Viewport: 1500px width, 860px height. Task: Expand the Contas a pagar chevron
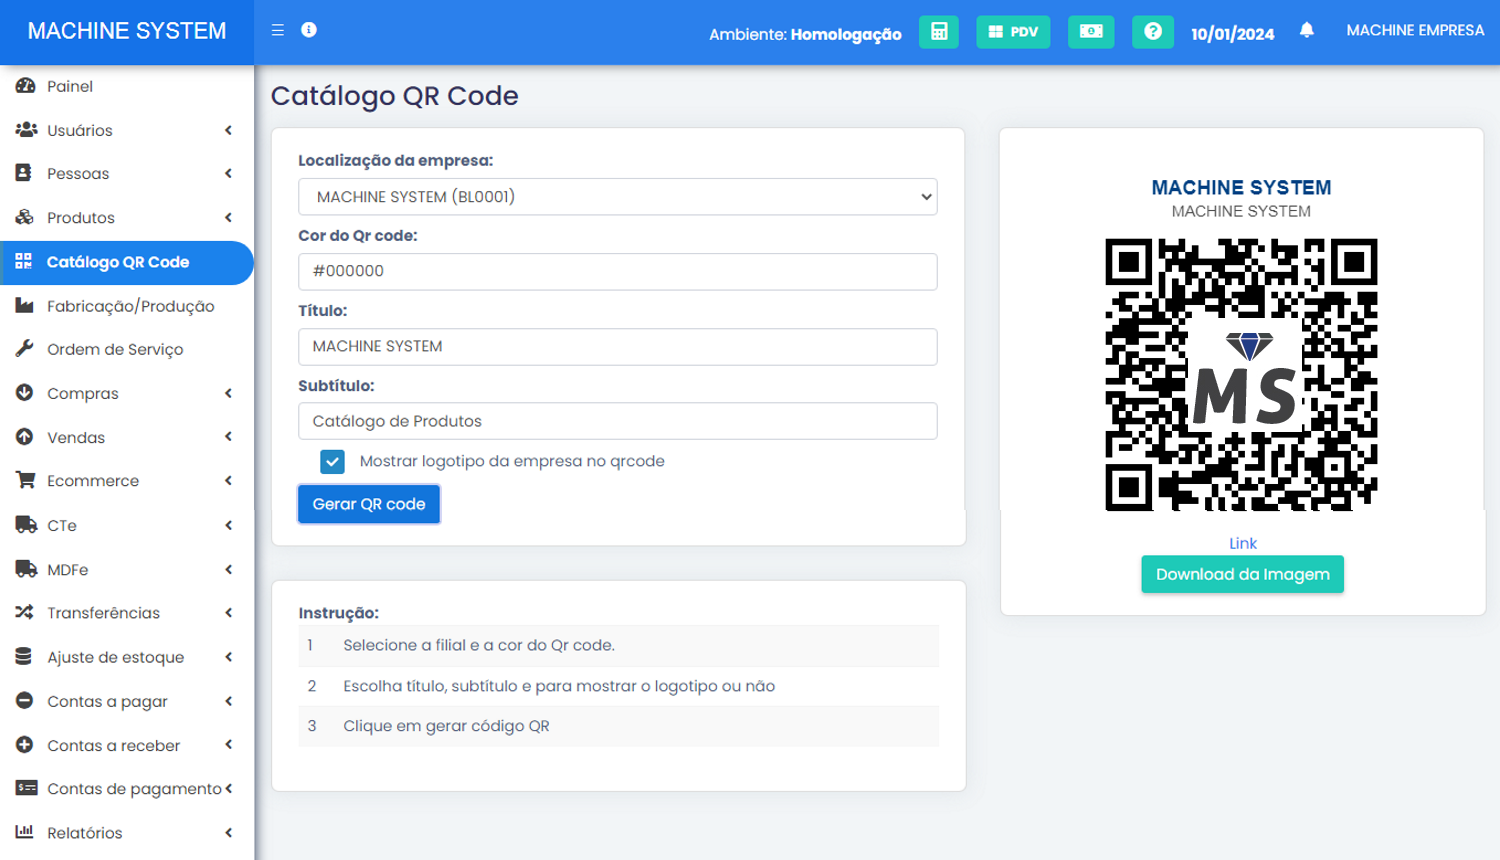(229, 700)
